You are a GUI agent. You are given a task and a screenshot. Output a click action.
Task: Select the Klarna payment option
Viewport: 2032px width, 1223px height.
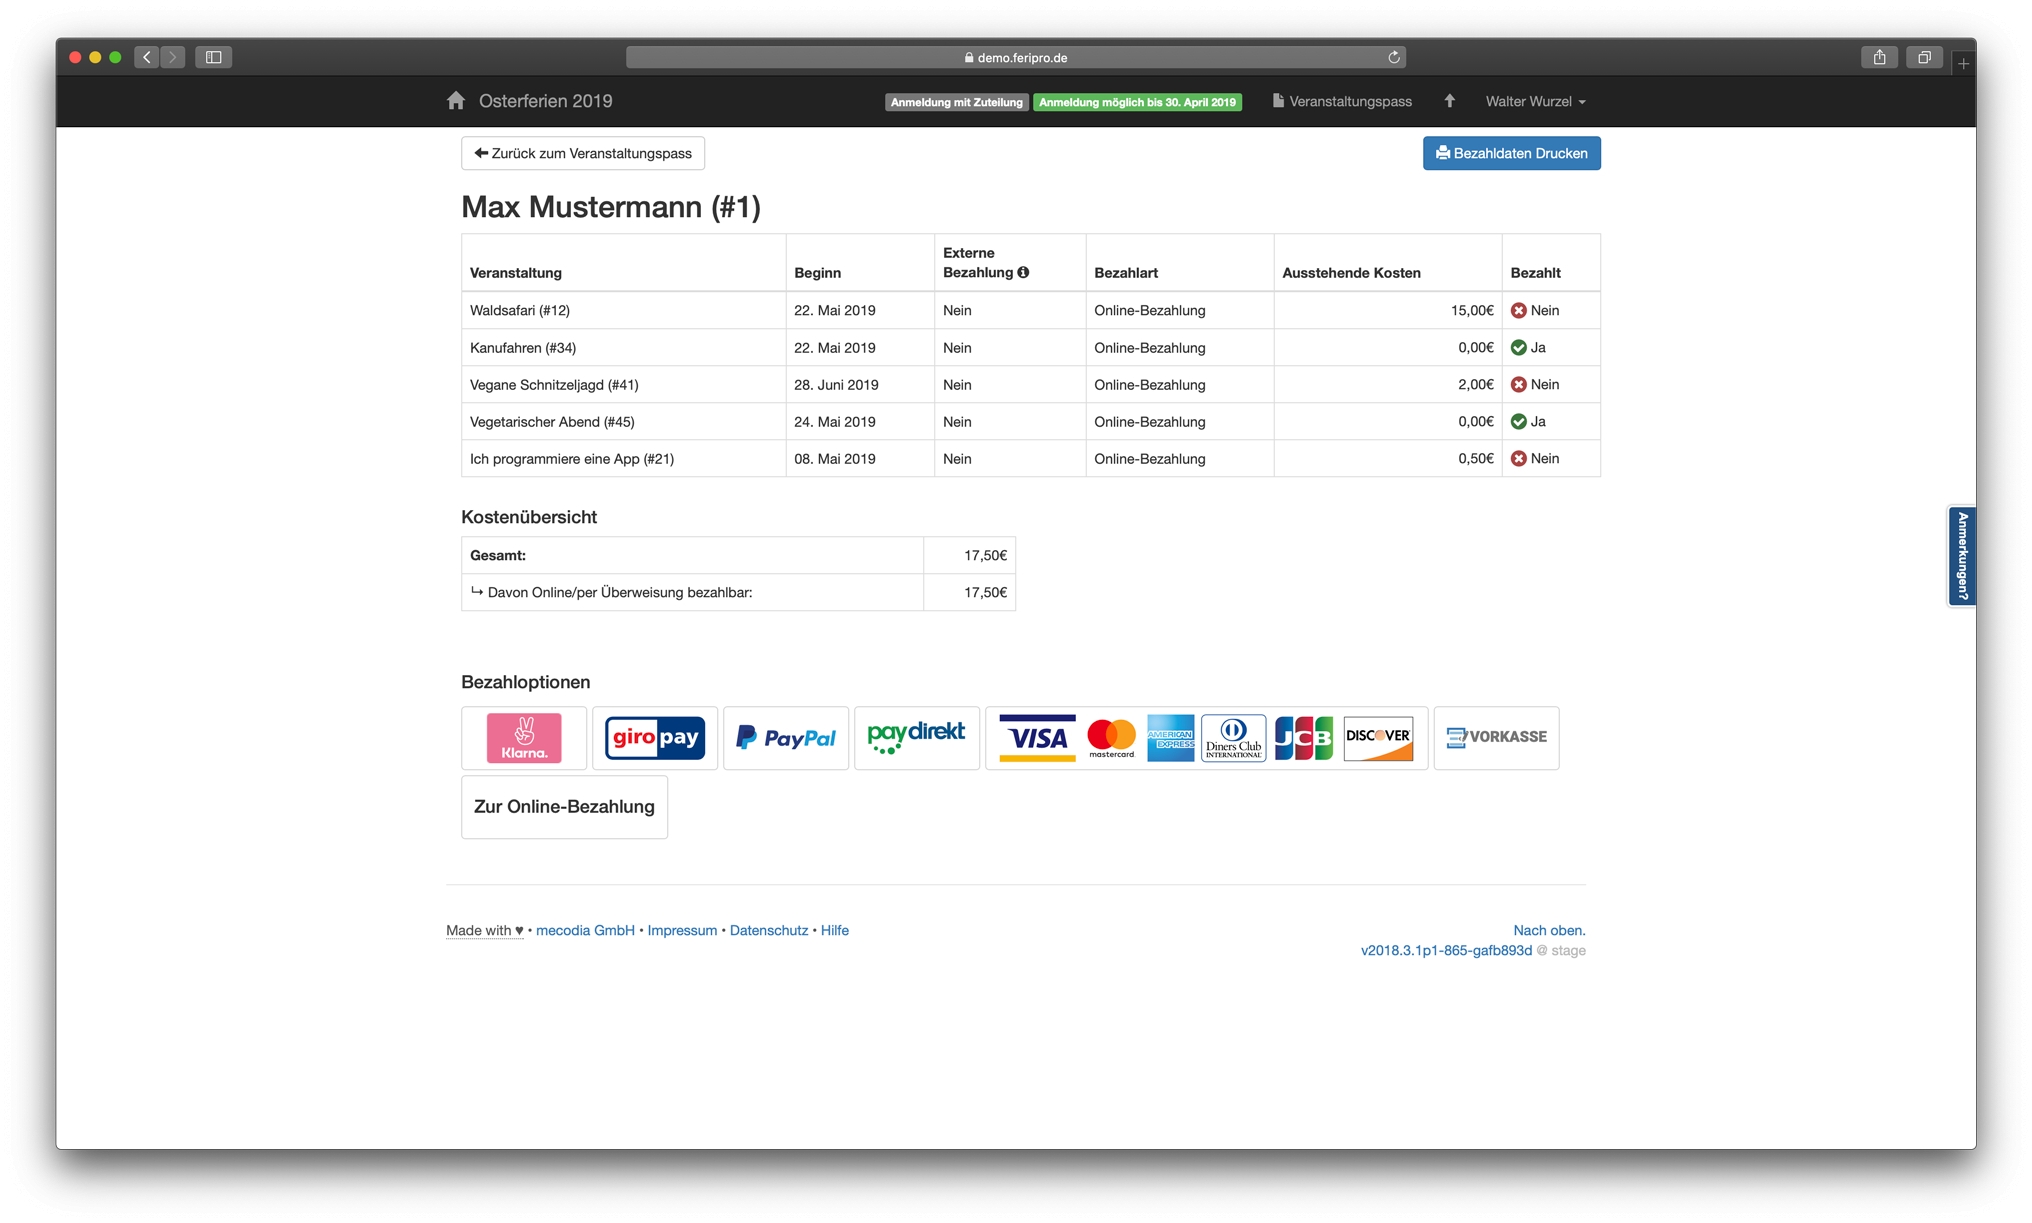pyautogui.click(x=524, y=738)
